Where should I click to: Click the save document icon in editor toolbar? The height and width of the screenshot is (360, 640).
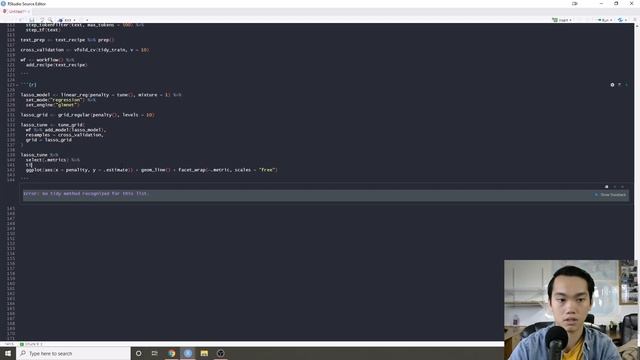coord(32,20)
